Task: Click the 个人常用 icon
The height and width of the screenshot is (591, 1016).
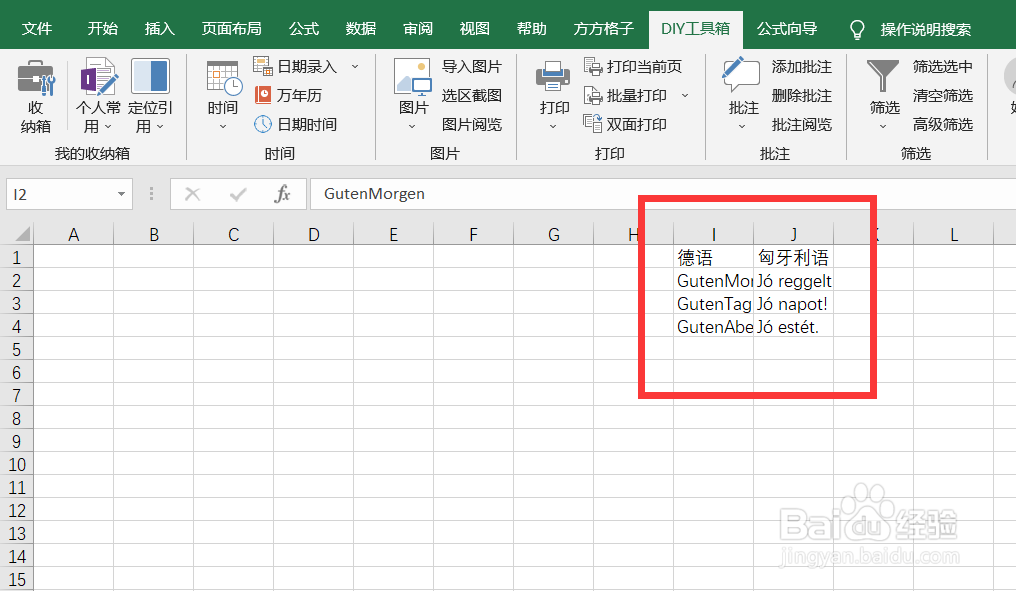Action: [x=98, y=77]
